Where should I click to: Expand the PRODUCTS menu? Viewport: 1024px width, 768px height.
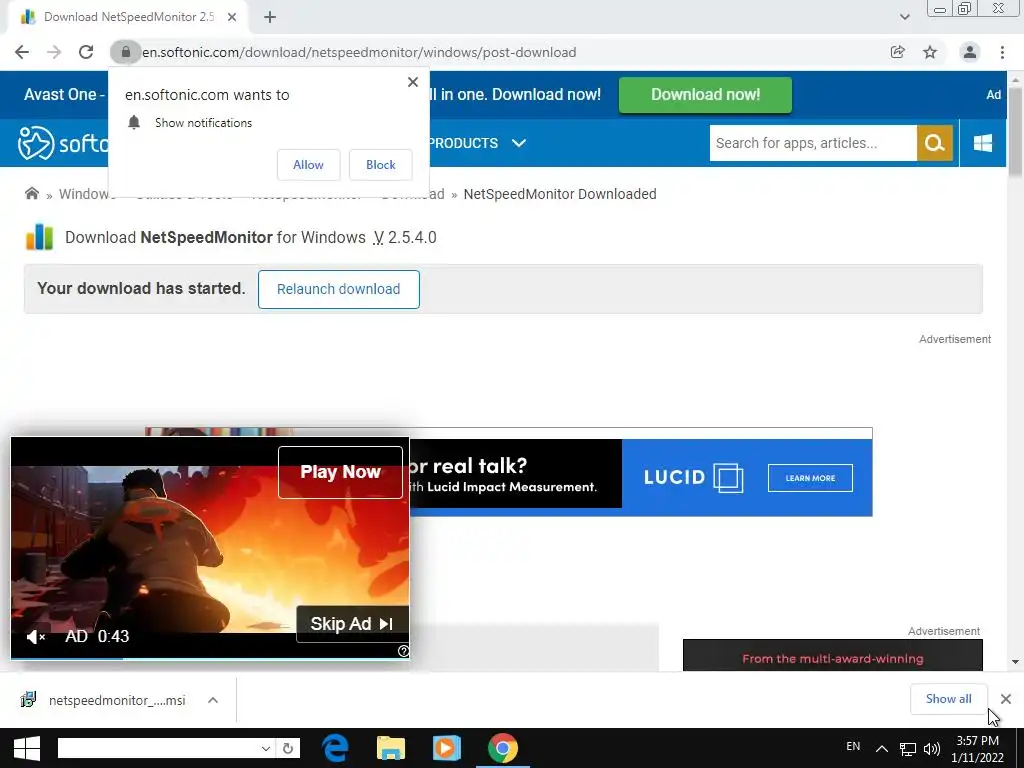pyautogui.click(x=477, y=143)
